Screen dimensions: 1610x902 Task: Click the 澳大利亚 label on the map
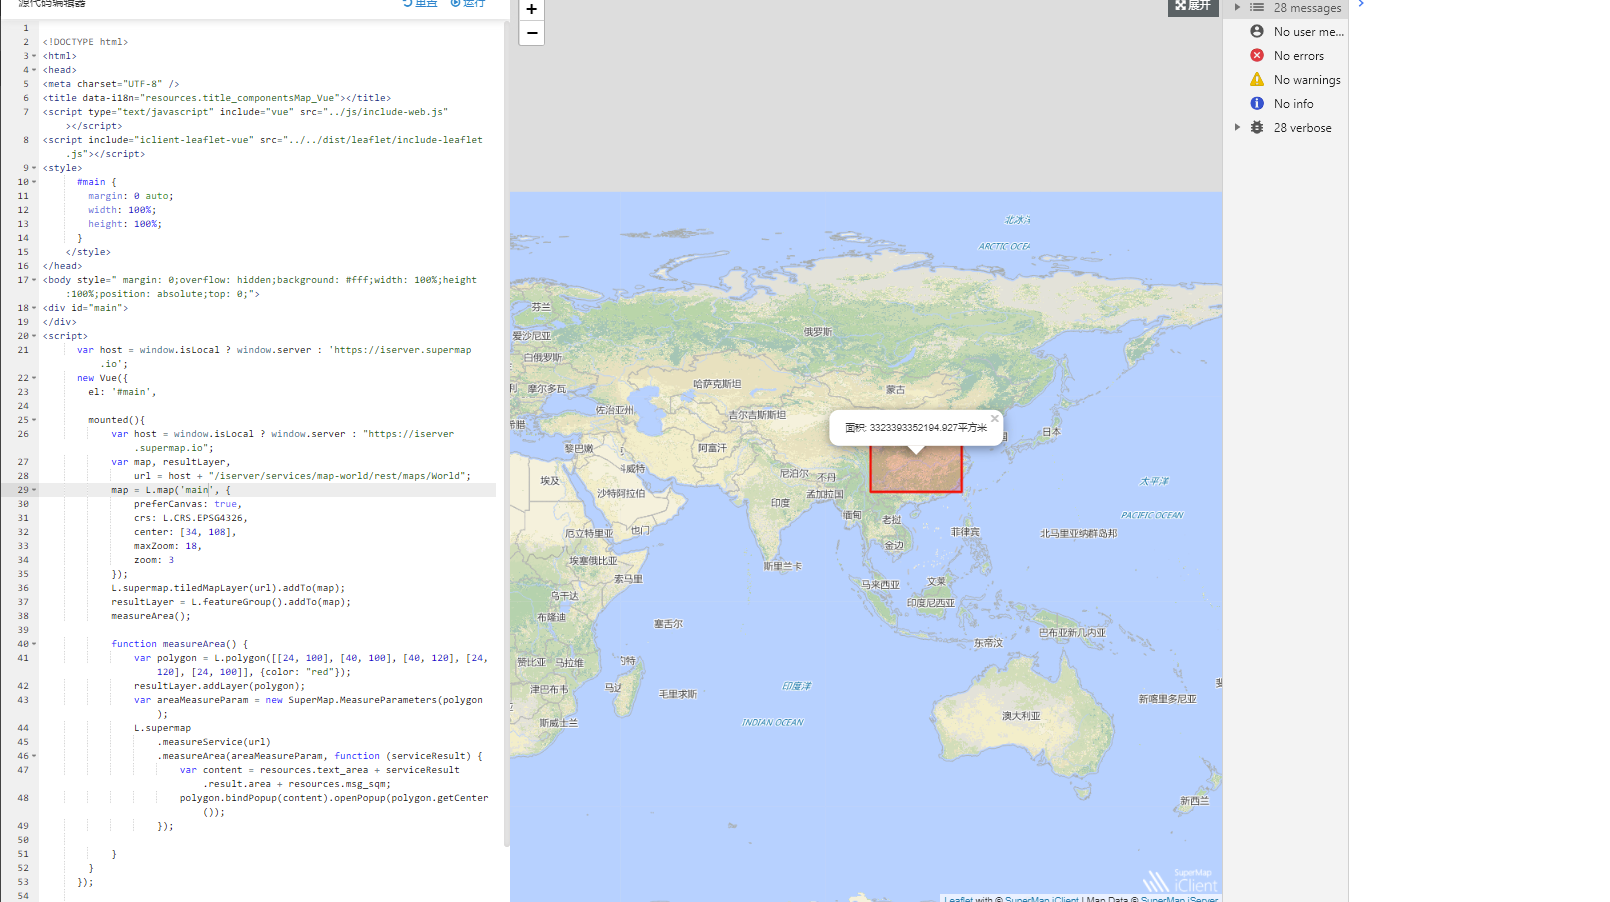(x=1022, y=716)
